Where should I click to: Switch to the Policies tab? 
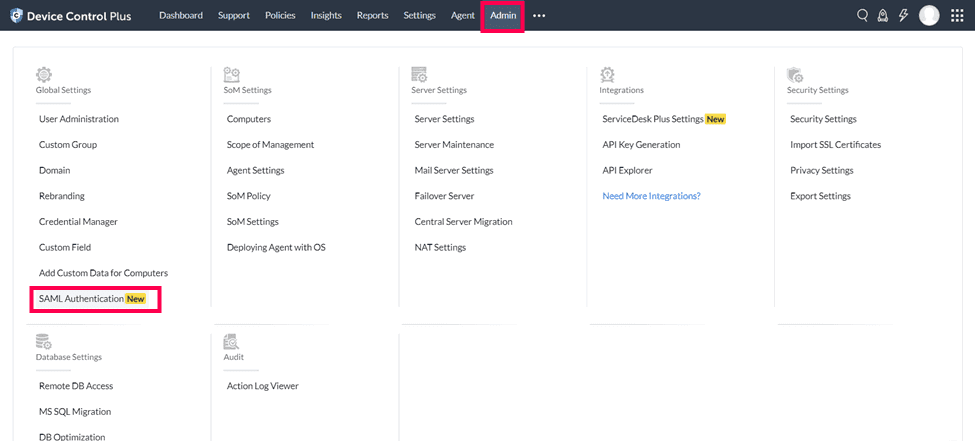[x=280, y=15]
